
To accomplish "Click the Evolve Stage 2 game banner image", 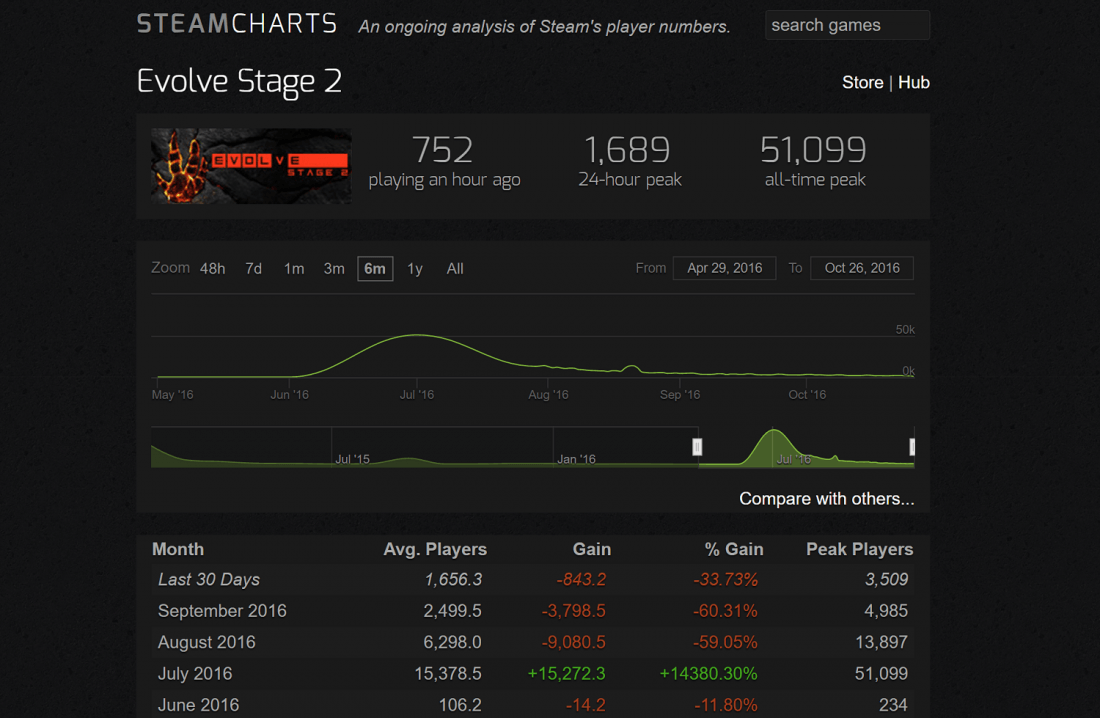I will pos(251,166).
